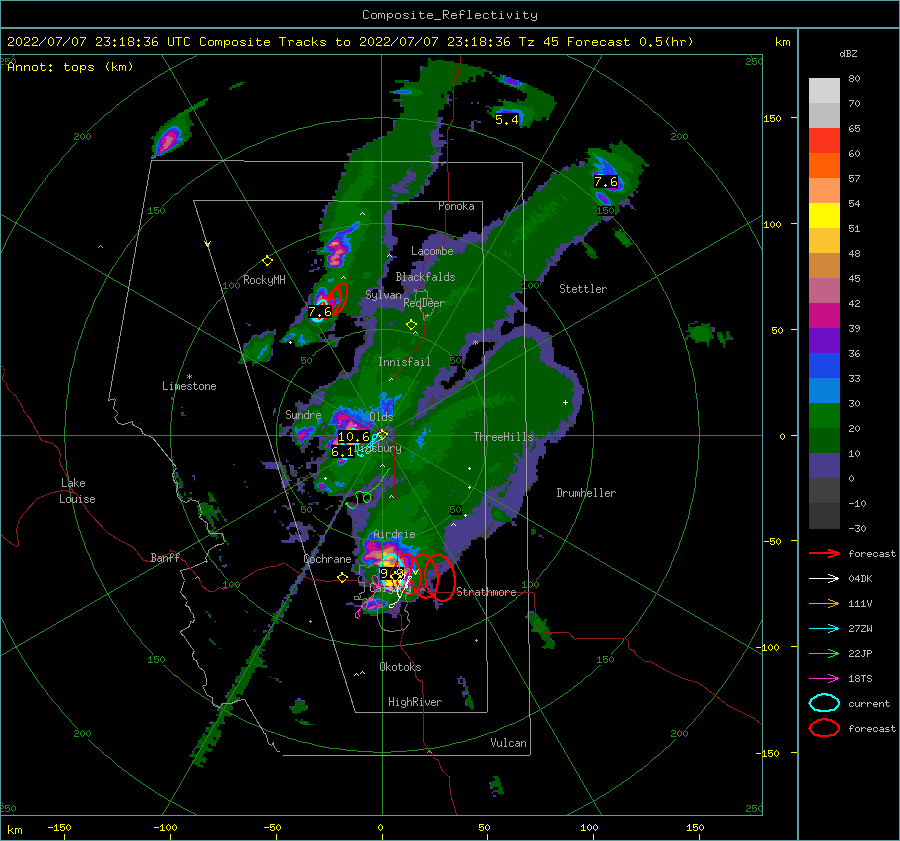The width and height of the screenshot is (900, 841).
Task: Select the 45 dBZ tan swatch
Action: point(824,266)
